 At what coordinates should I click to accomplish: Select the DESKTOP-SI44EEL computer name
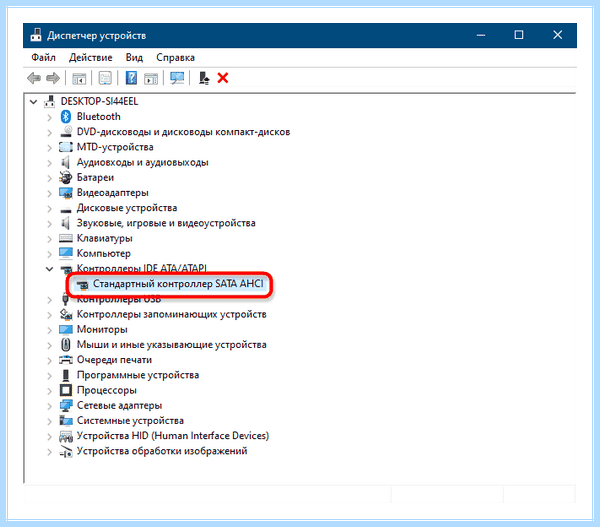point(99,101)
